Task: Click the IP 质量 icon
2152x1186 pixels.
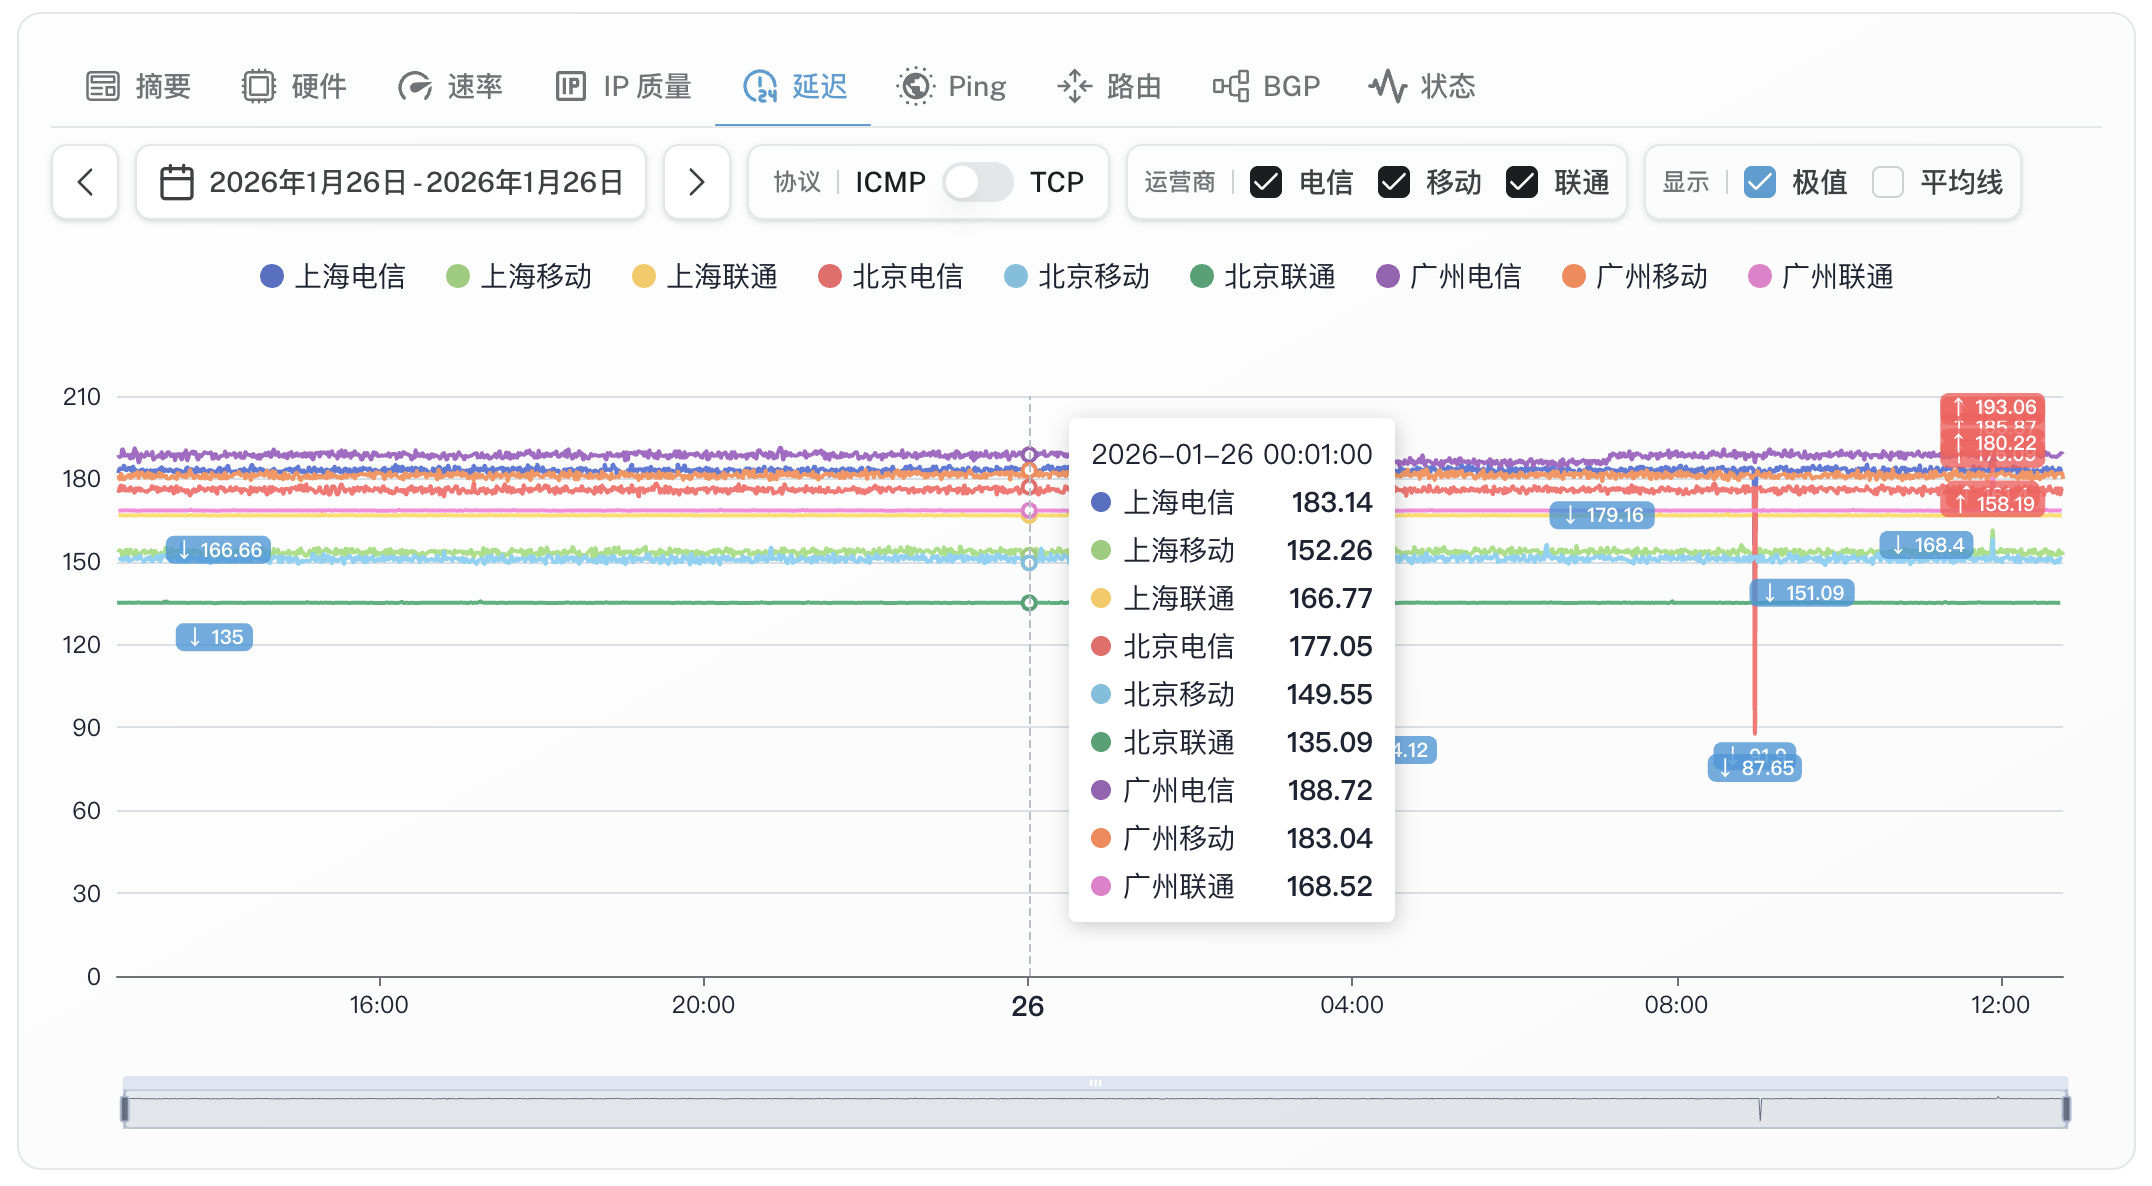Action: (571, 87)
